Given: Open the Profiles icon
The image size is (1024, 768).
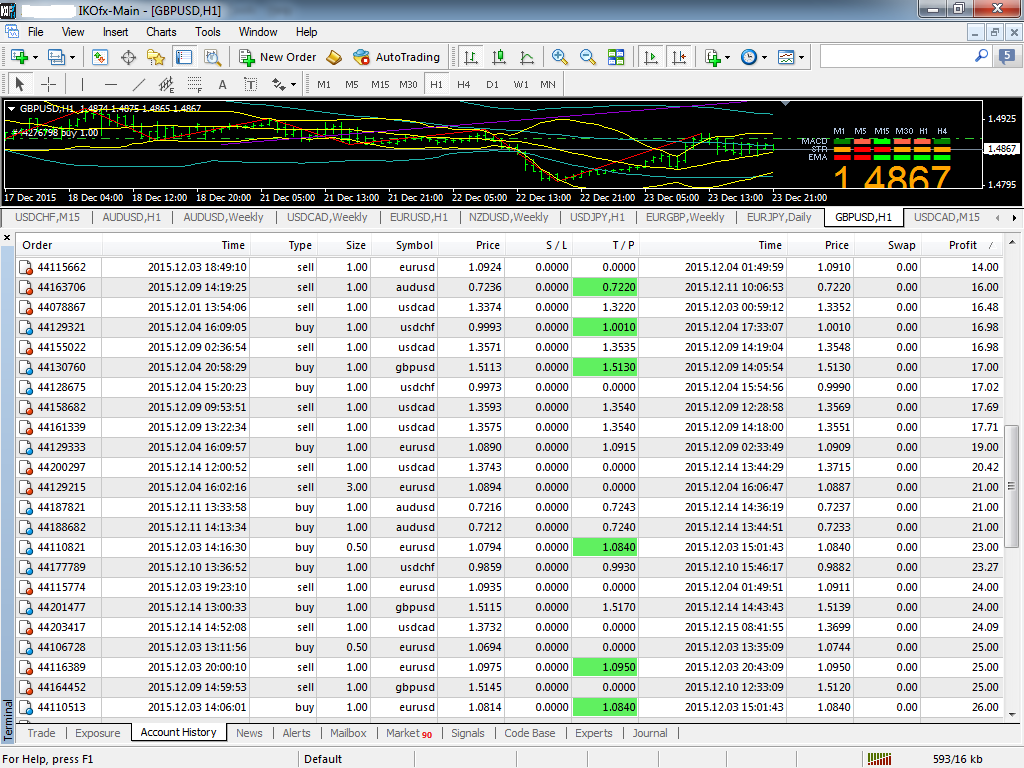Looking at the screenshot, I should click(x=57, y=57).
